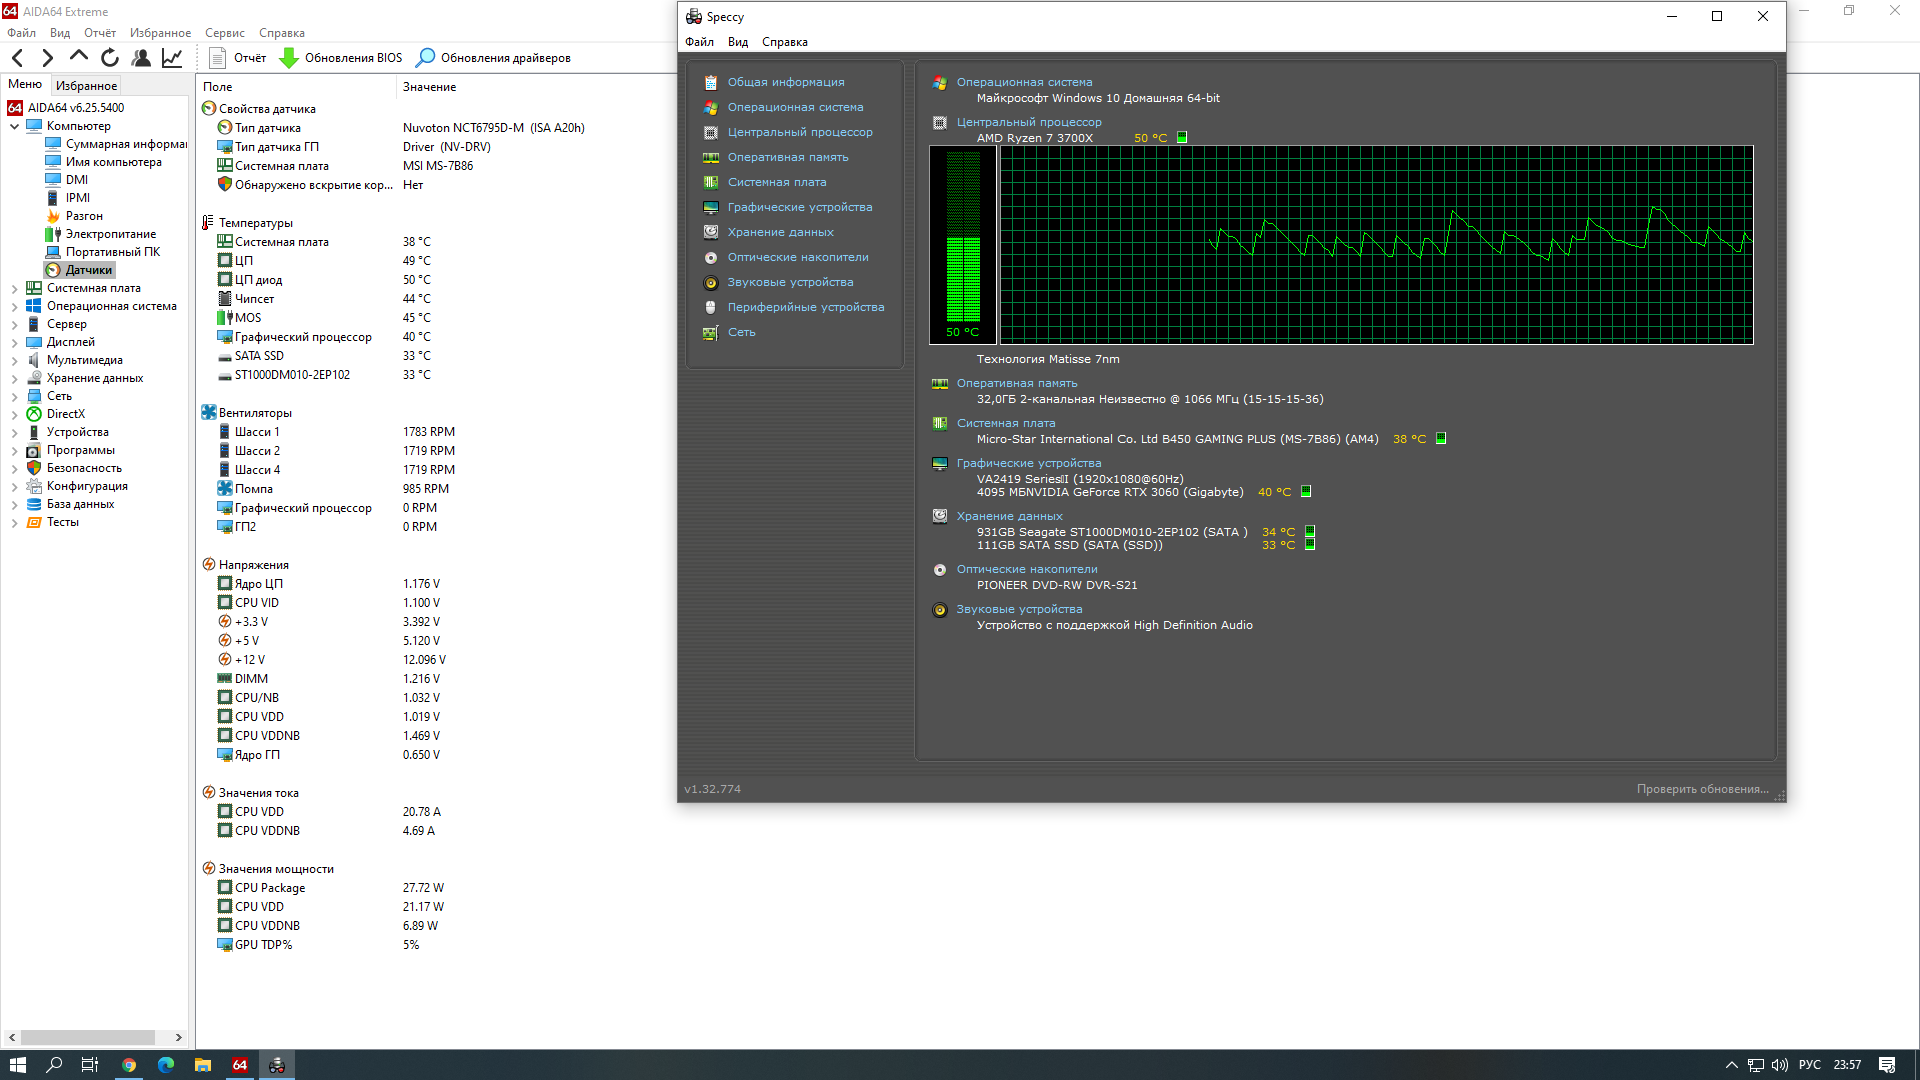The height and width of the screenshot is (1080, 1920).
Task: Click the Значение column header
Action: pos(430,87)
